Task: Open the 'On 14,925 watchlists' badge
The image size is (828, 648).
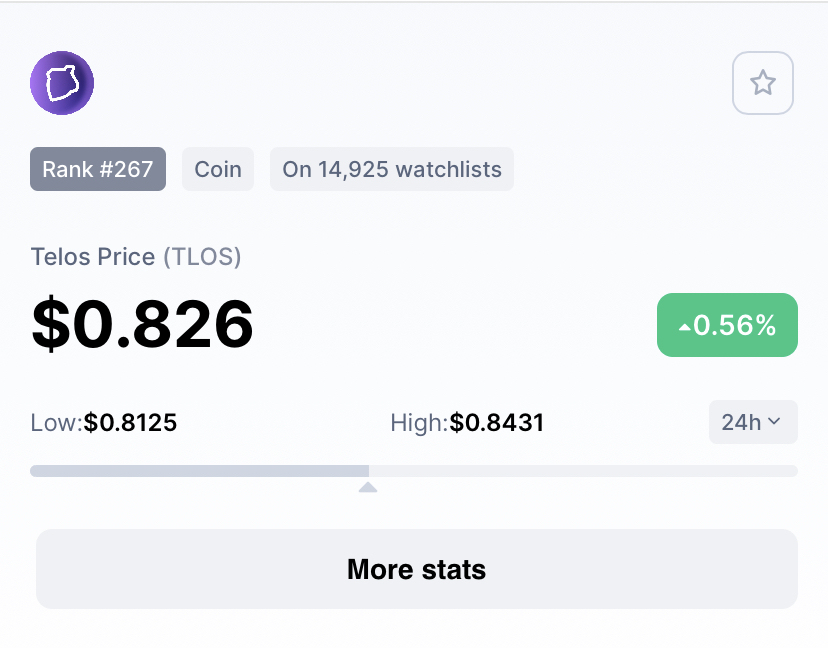Action: coord(392,169)
